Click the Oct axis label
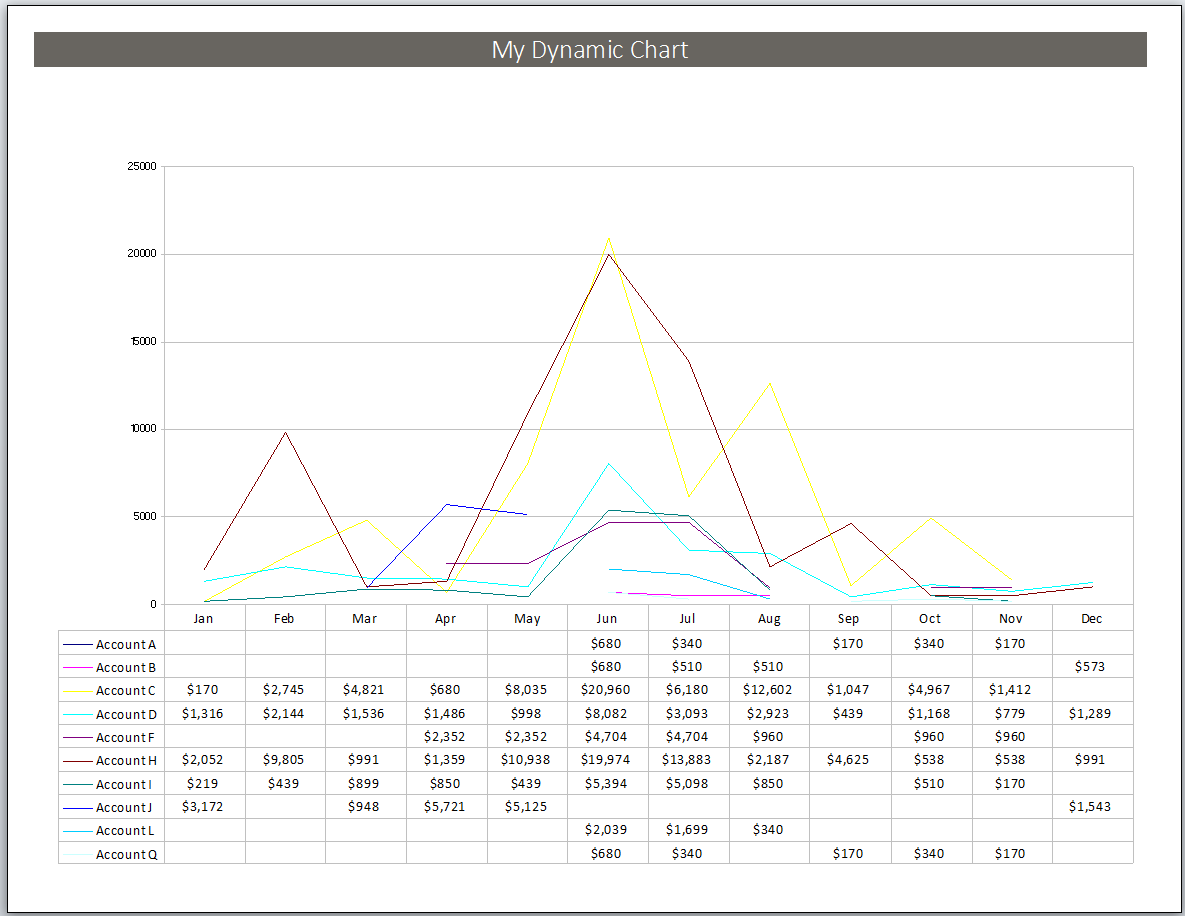 [x=930, y=618]
